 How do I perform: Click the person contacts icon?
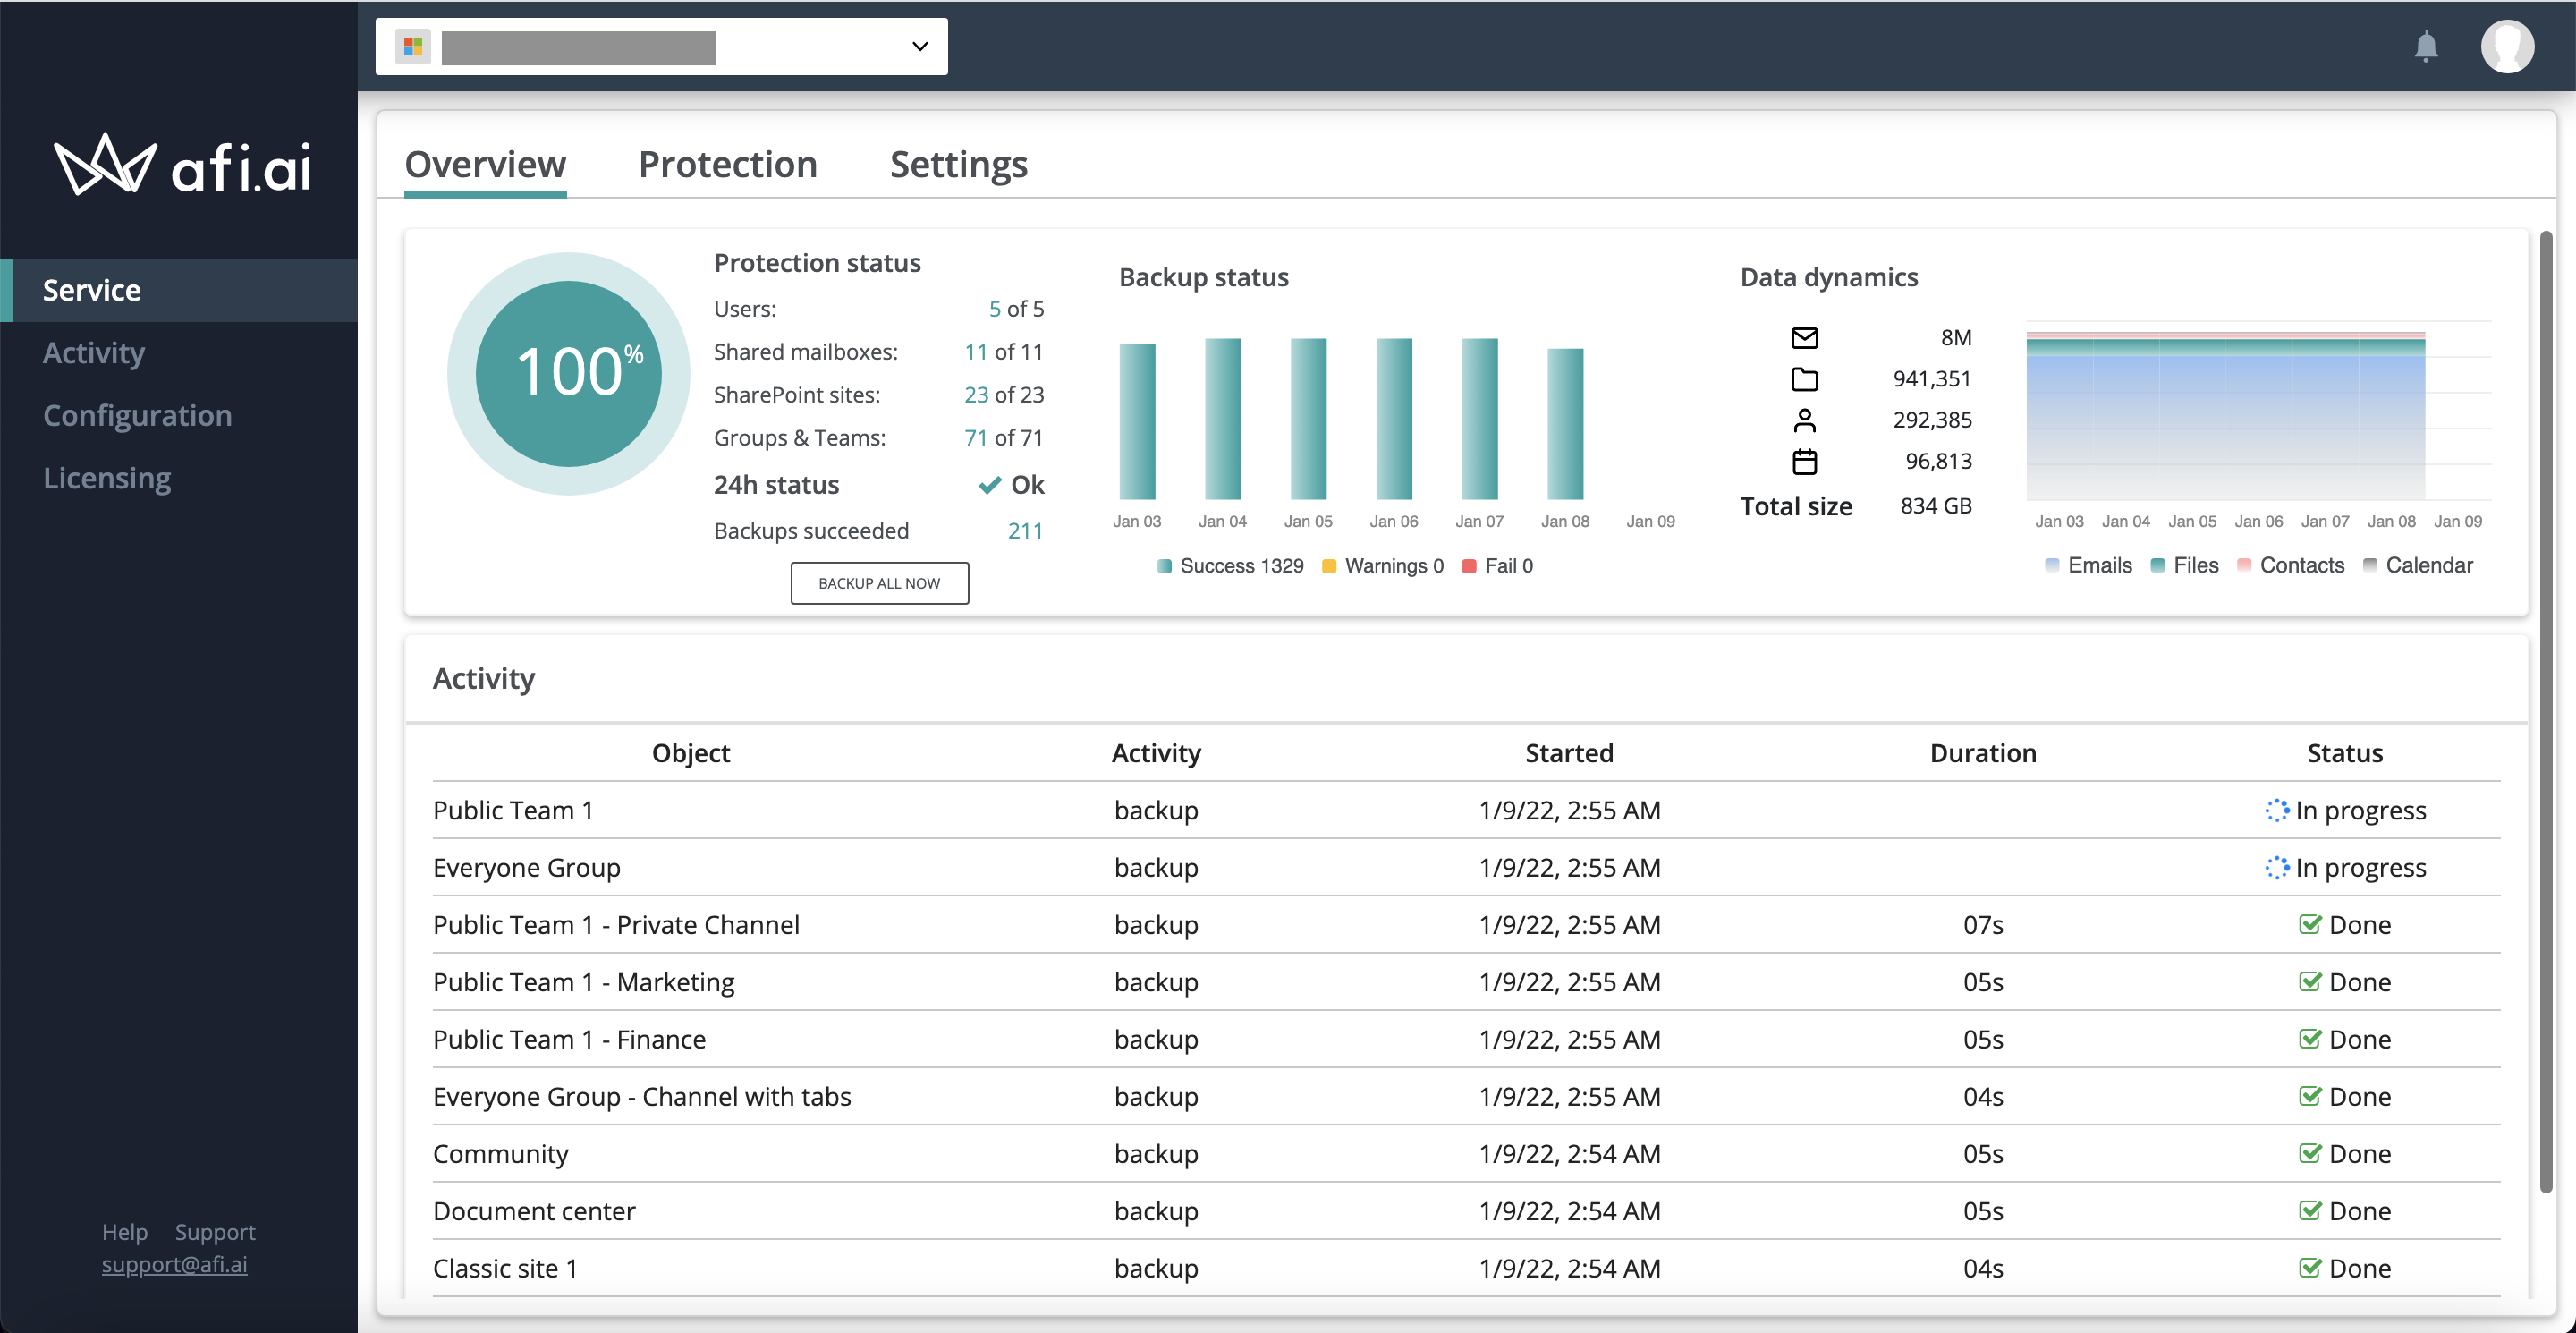pos(1804,420)
